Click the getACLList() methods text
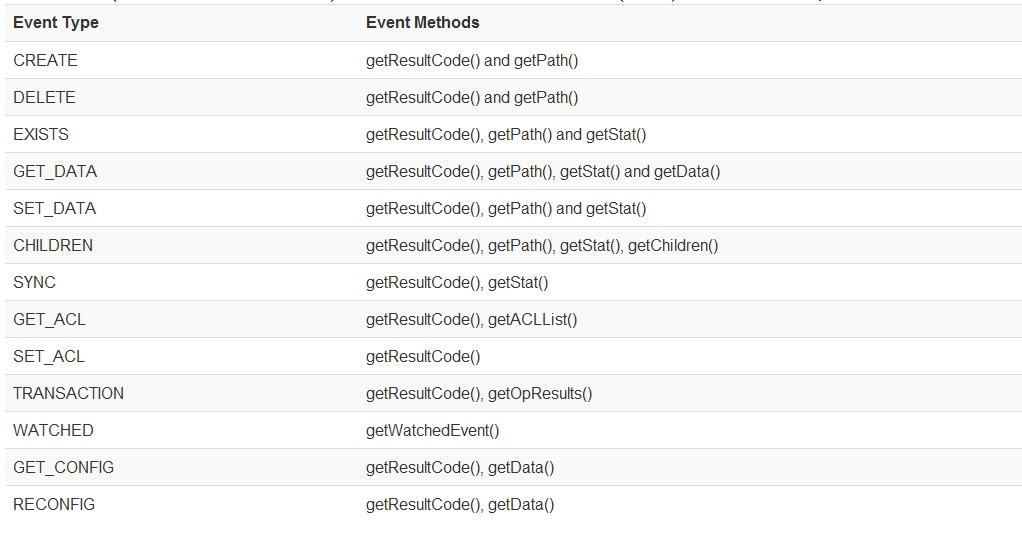Viewport: 1022px width, 540px height. coord(533,320)
